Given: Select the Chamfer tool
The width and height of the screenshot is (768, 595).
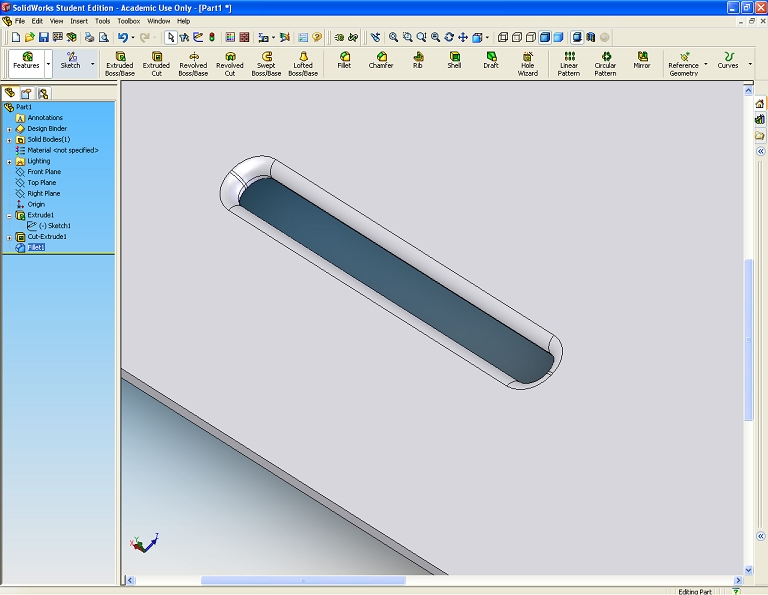Looking at the screenshot, I should point(381,60).
